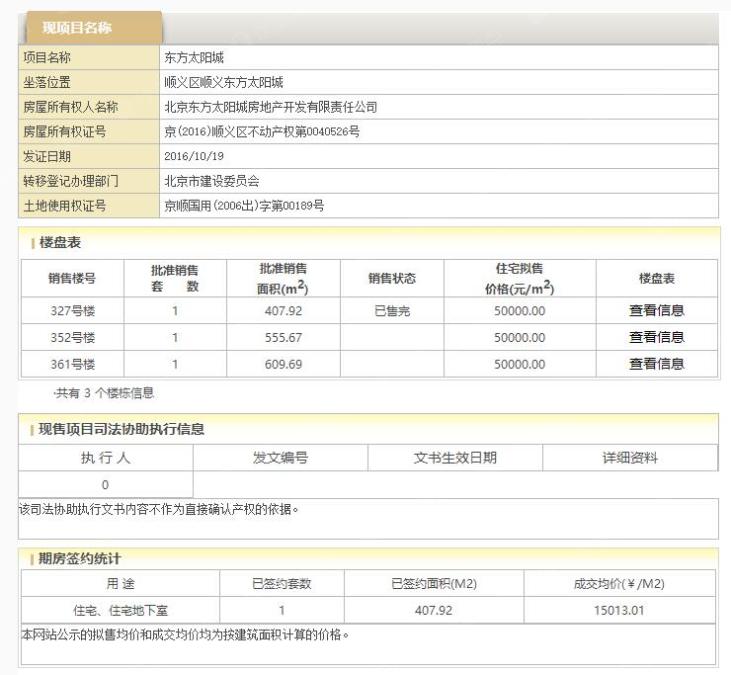
Task: Click the 期房签约统计 section title
Action: (x=79, y=558)
